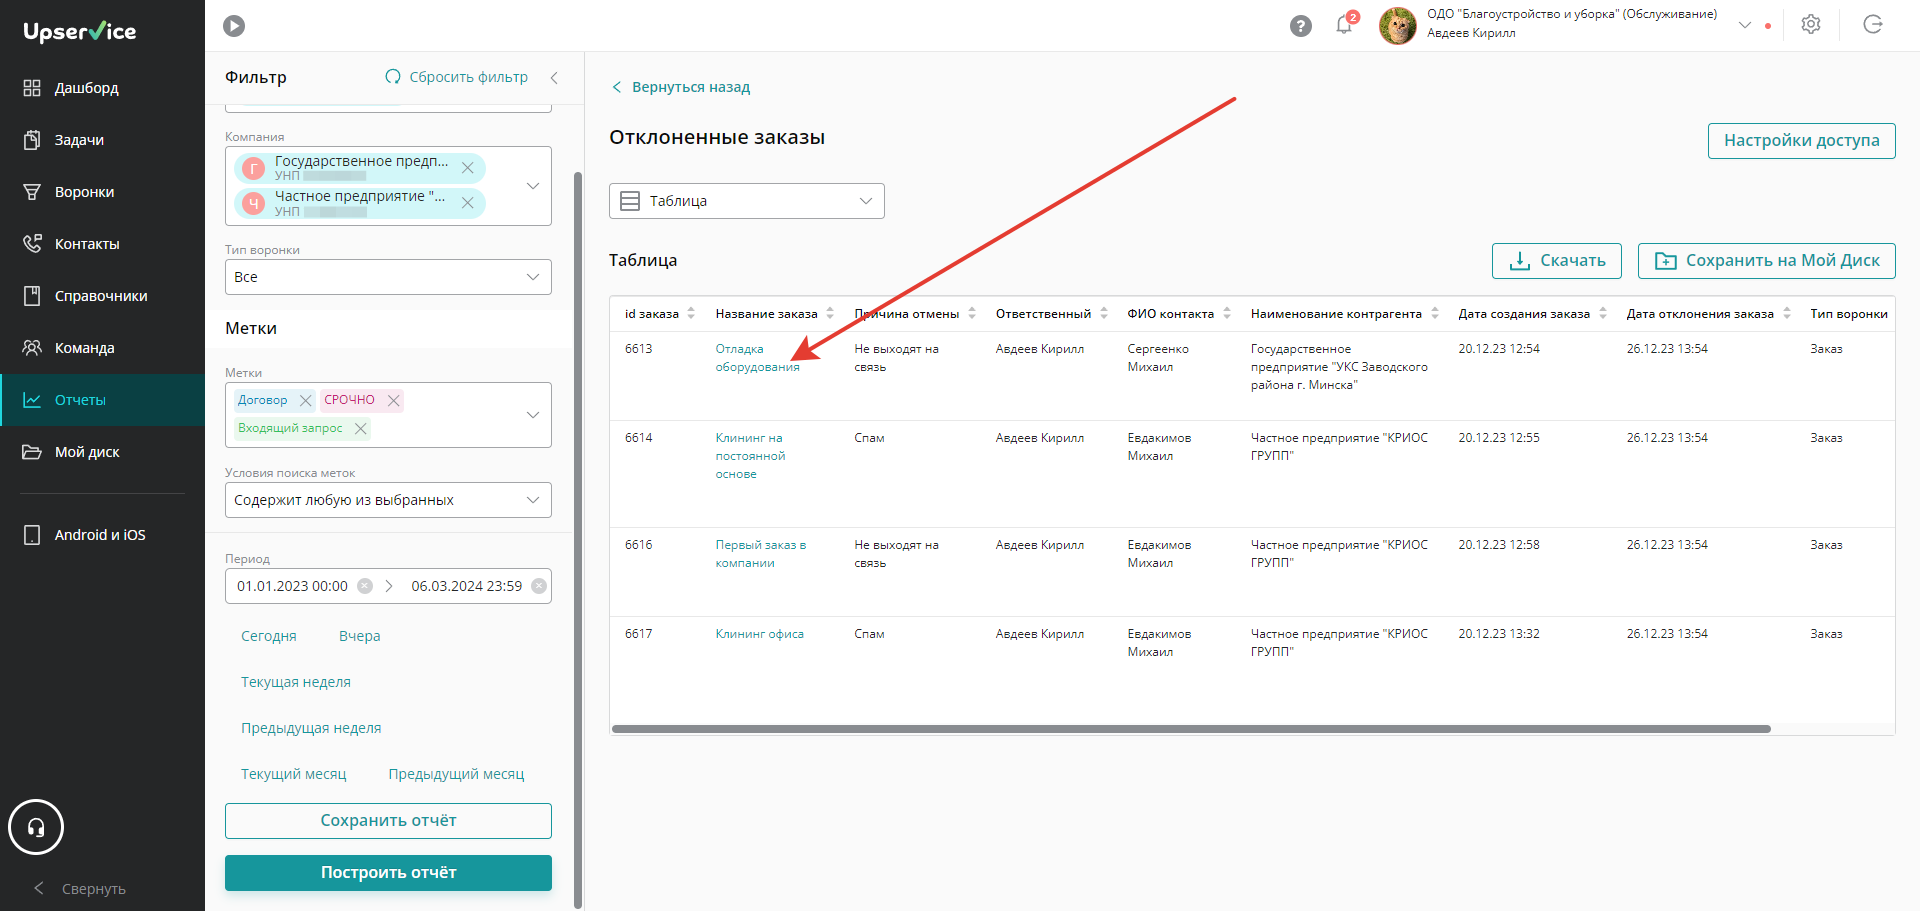Viewport: 1920px width, 911px height.
Task: Sort by Наименование контрагента column
Action: [1435, 314]
